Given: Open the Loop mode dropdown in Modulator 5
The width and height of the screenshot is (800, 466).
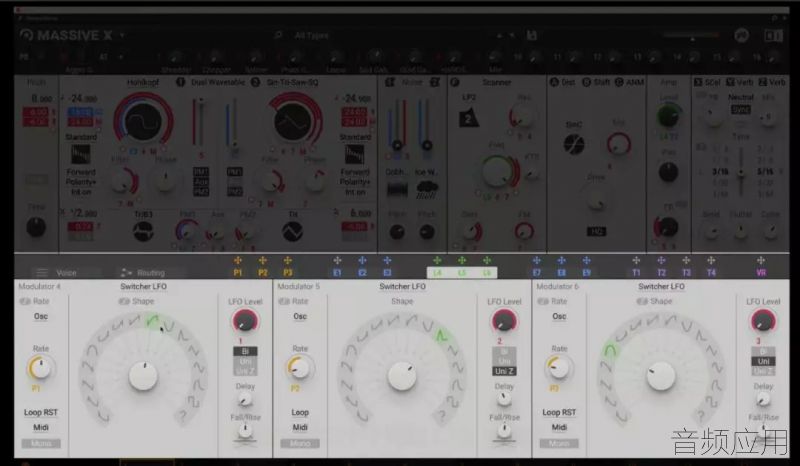Looking at the screenshot, I should (x=300, y=412).
